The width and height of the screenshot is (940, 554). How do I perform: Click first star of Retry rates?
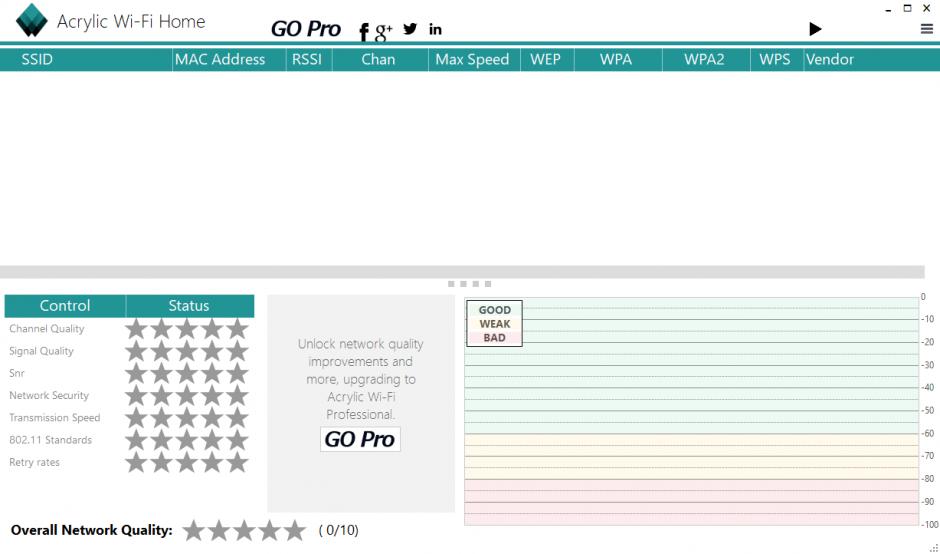(x=137, y=462)
